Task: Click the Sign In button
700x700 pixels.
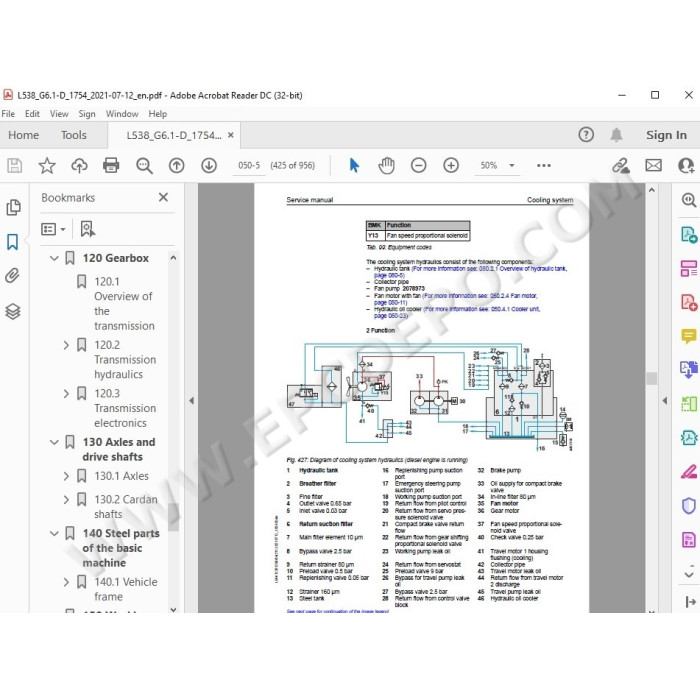Action: [666, 135]
